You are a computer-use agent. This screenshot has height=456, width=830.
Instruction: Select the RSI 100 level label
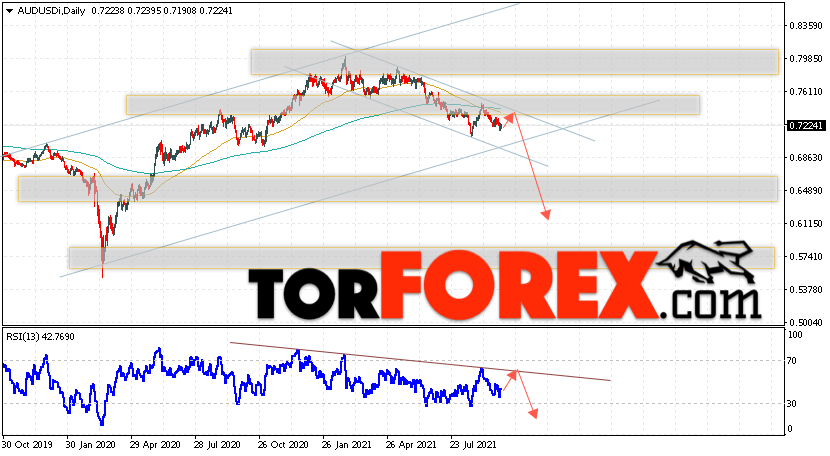click(795, 335)
